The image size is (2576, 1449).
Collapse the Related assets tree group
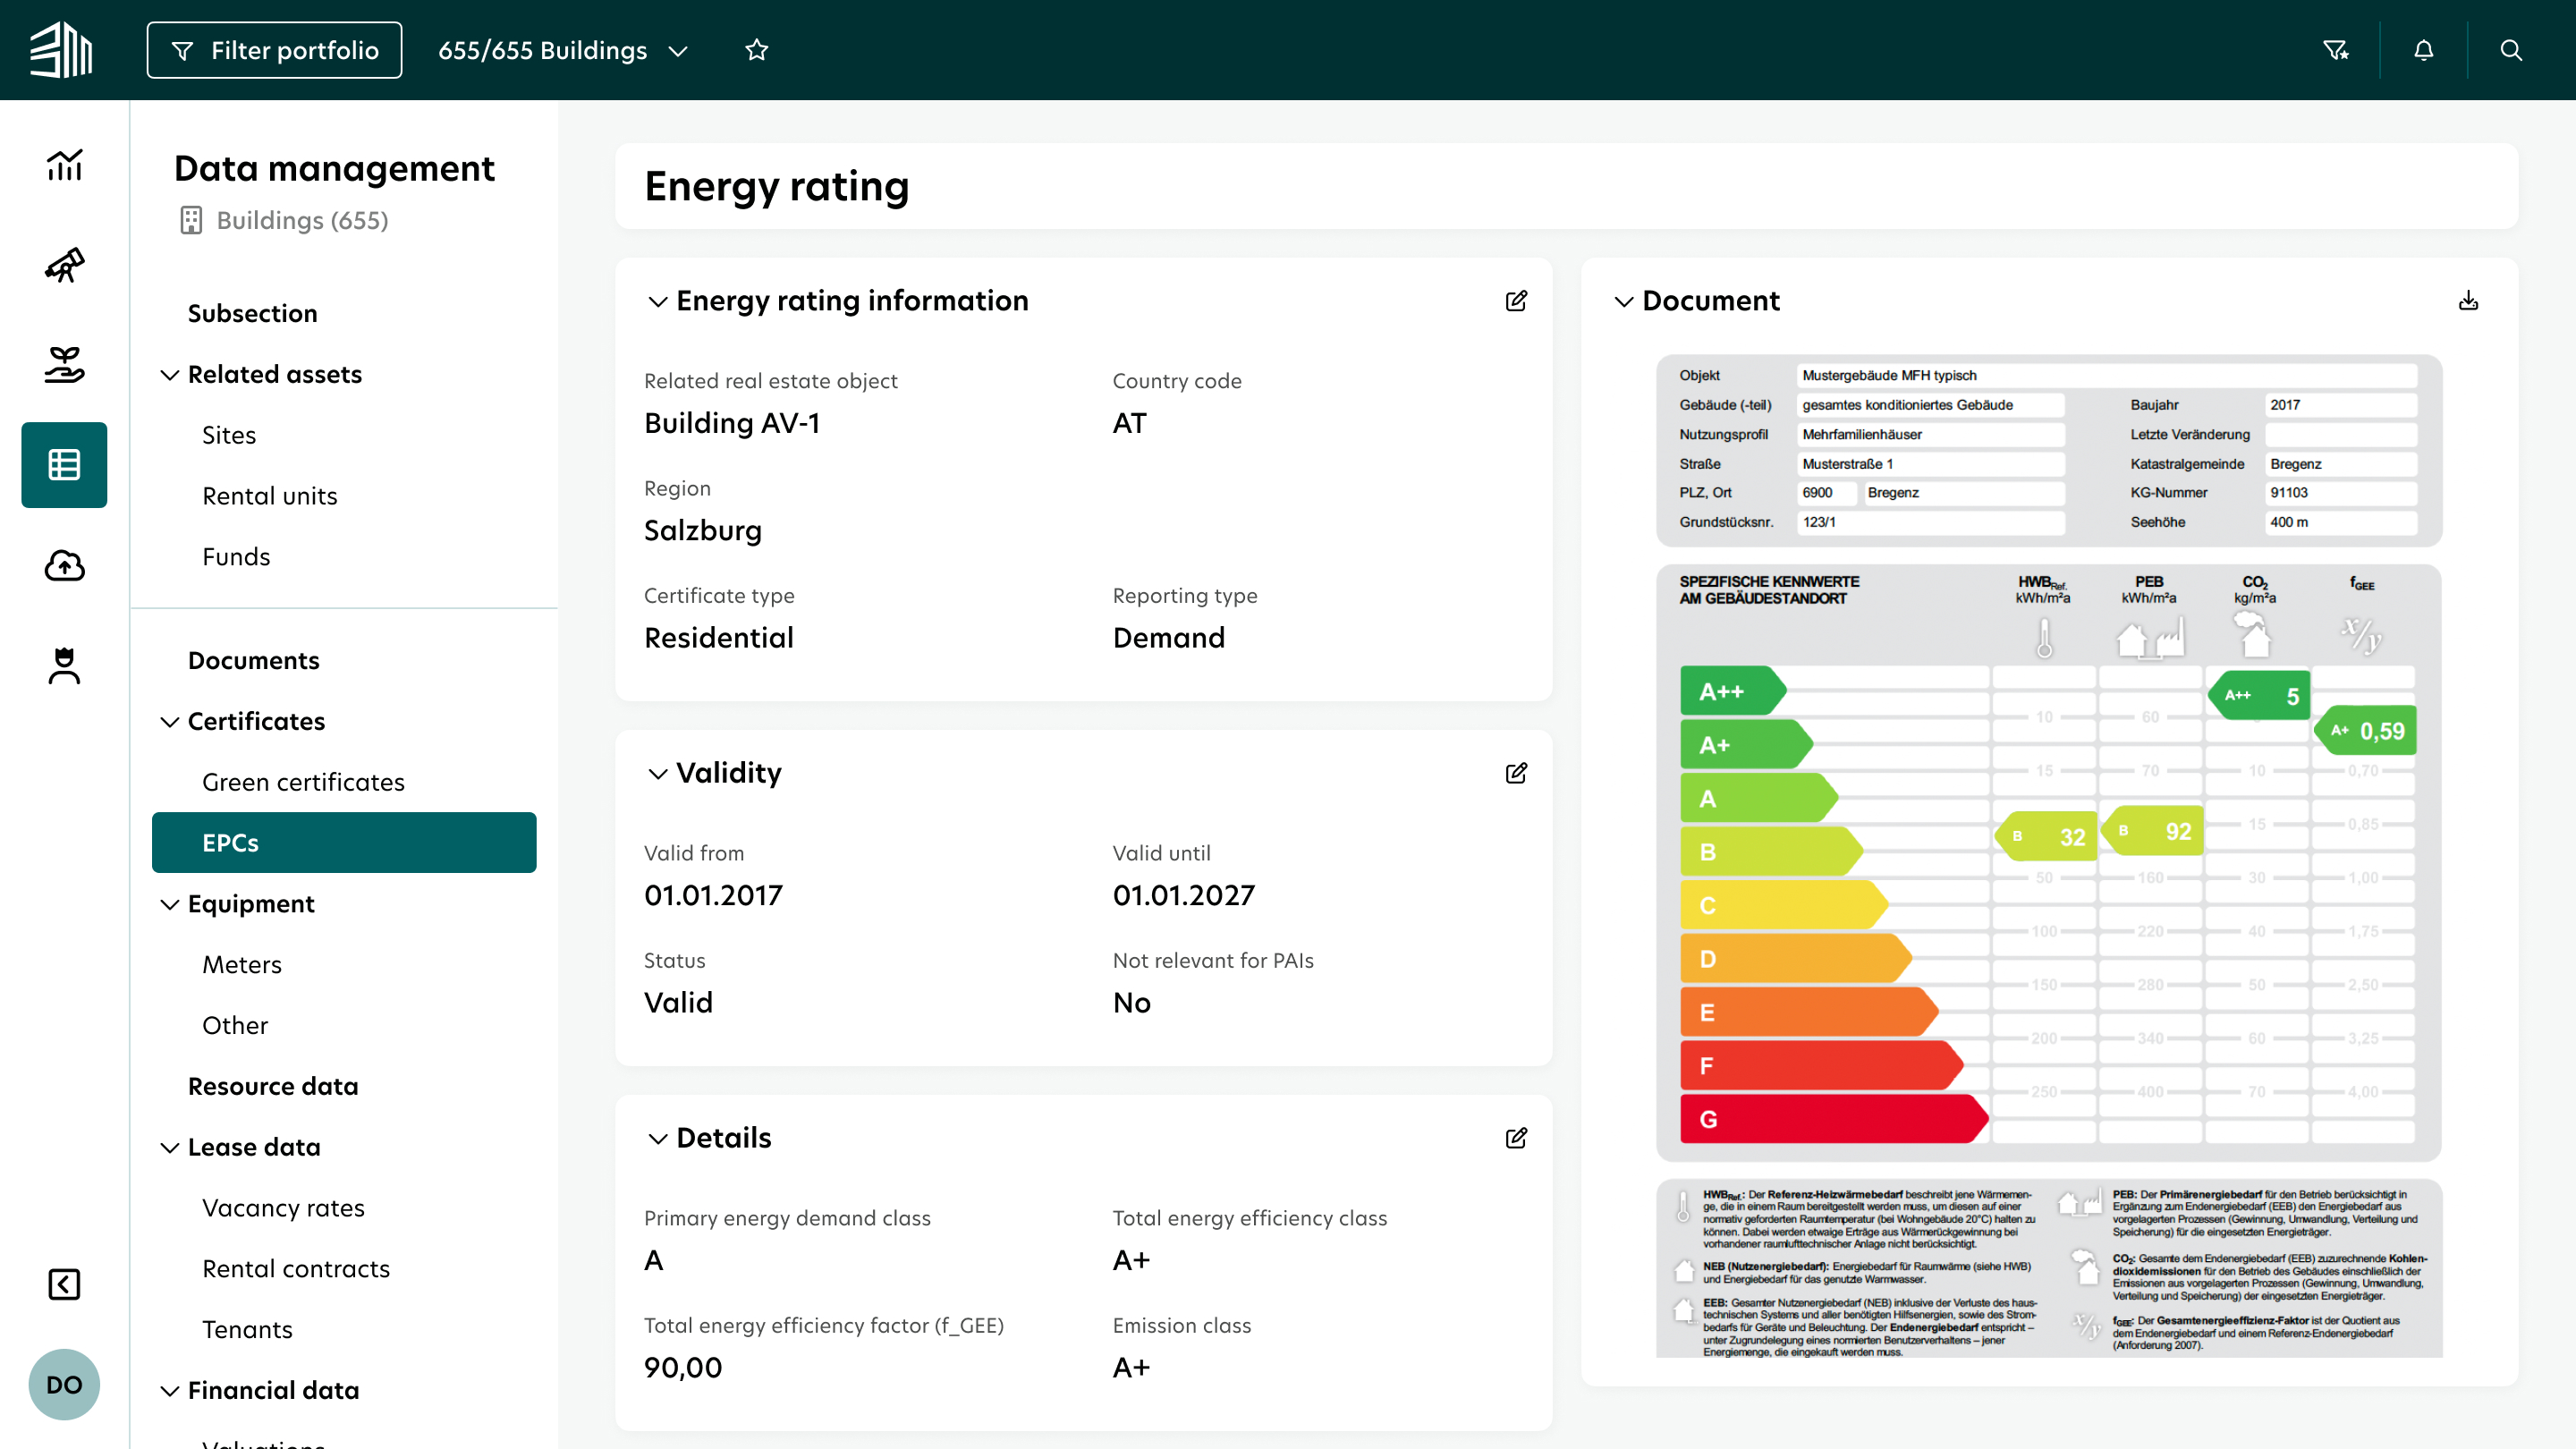click(x=170, y=375)
